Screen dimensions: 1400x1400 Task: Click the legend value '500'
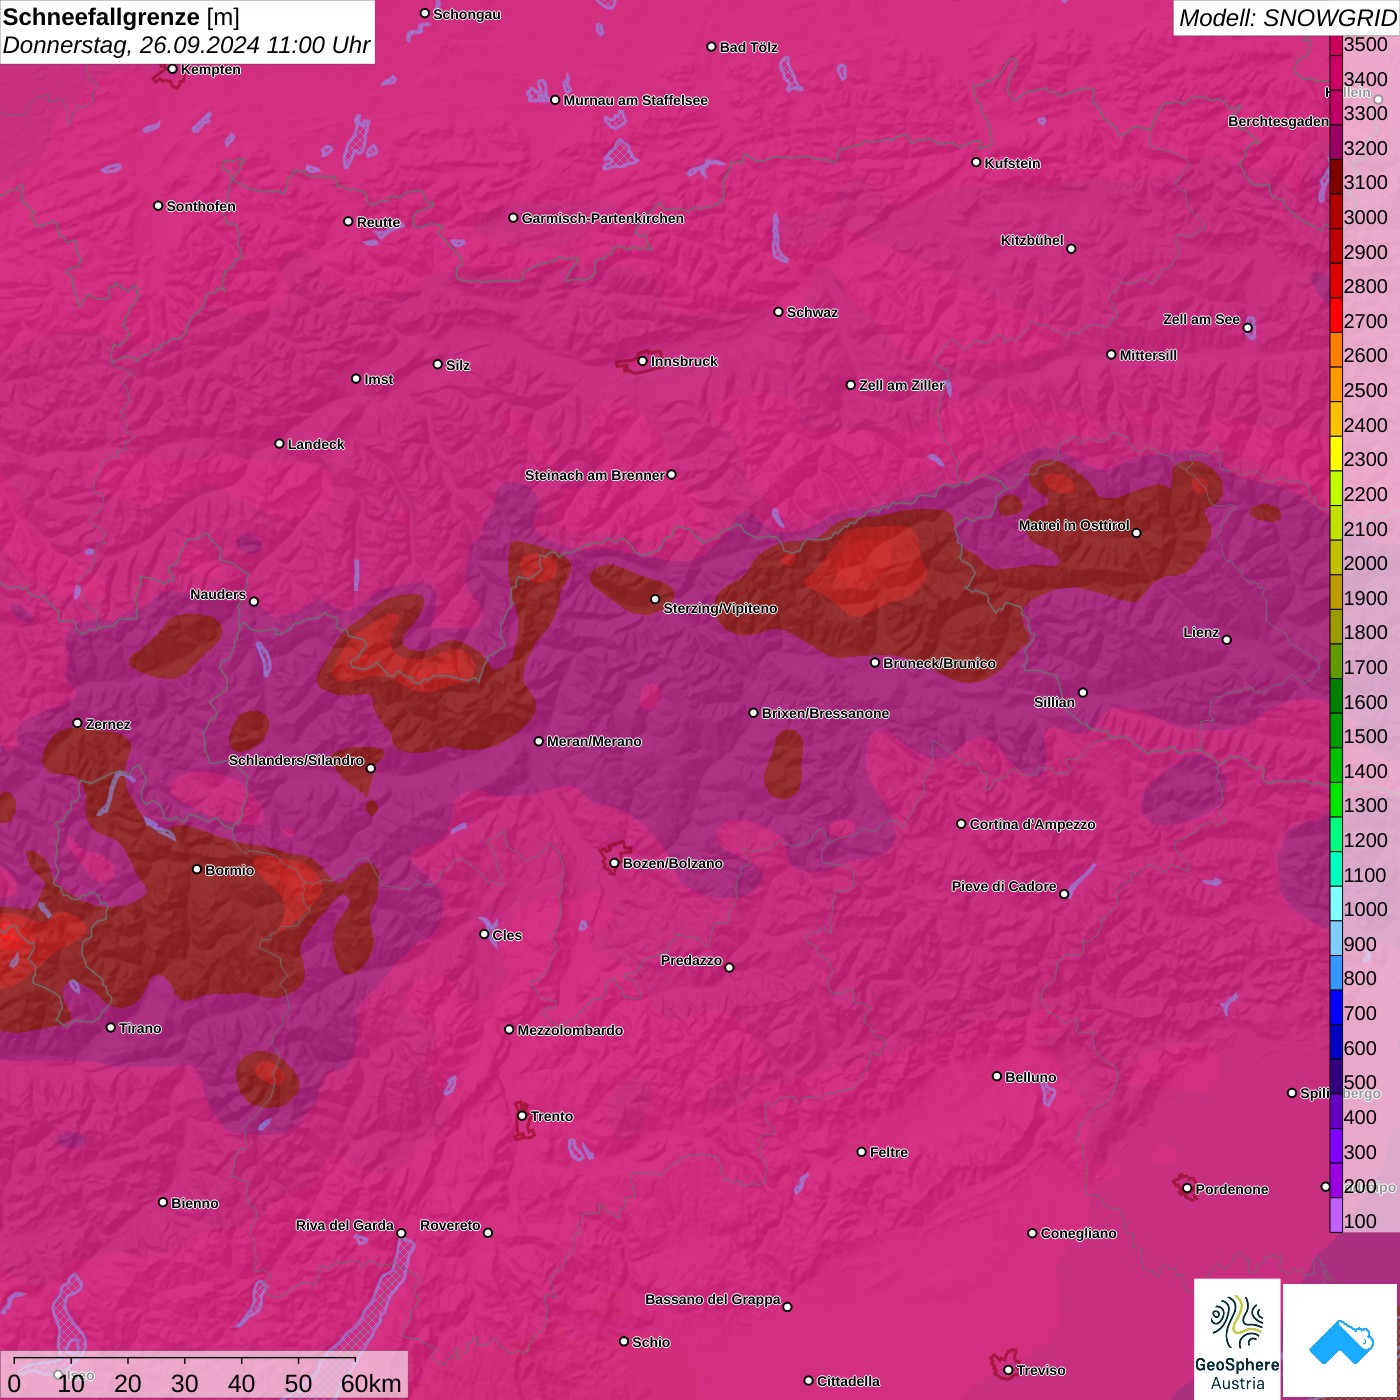coord(1361,1082)
